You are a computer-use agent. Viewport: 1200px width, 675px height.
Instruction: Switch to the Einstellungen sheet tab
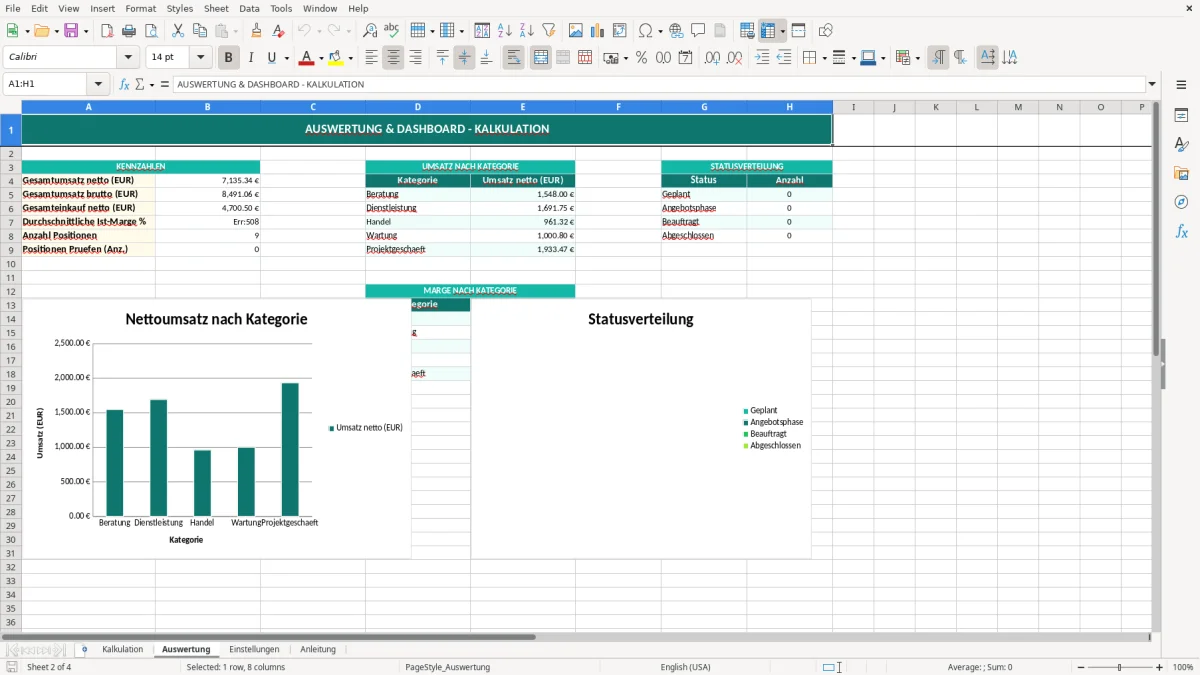[x=254, y=649]
